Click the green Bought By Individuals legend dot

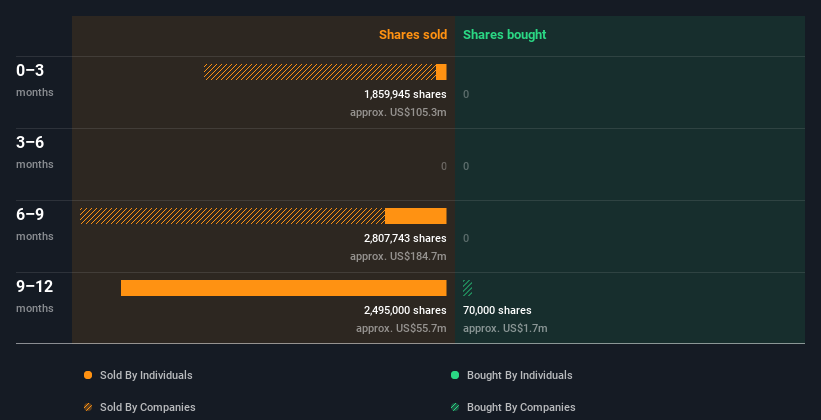tap(455, 375)
